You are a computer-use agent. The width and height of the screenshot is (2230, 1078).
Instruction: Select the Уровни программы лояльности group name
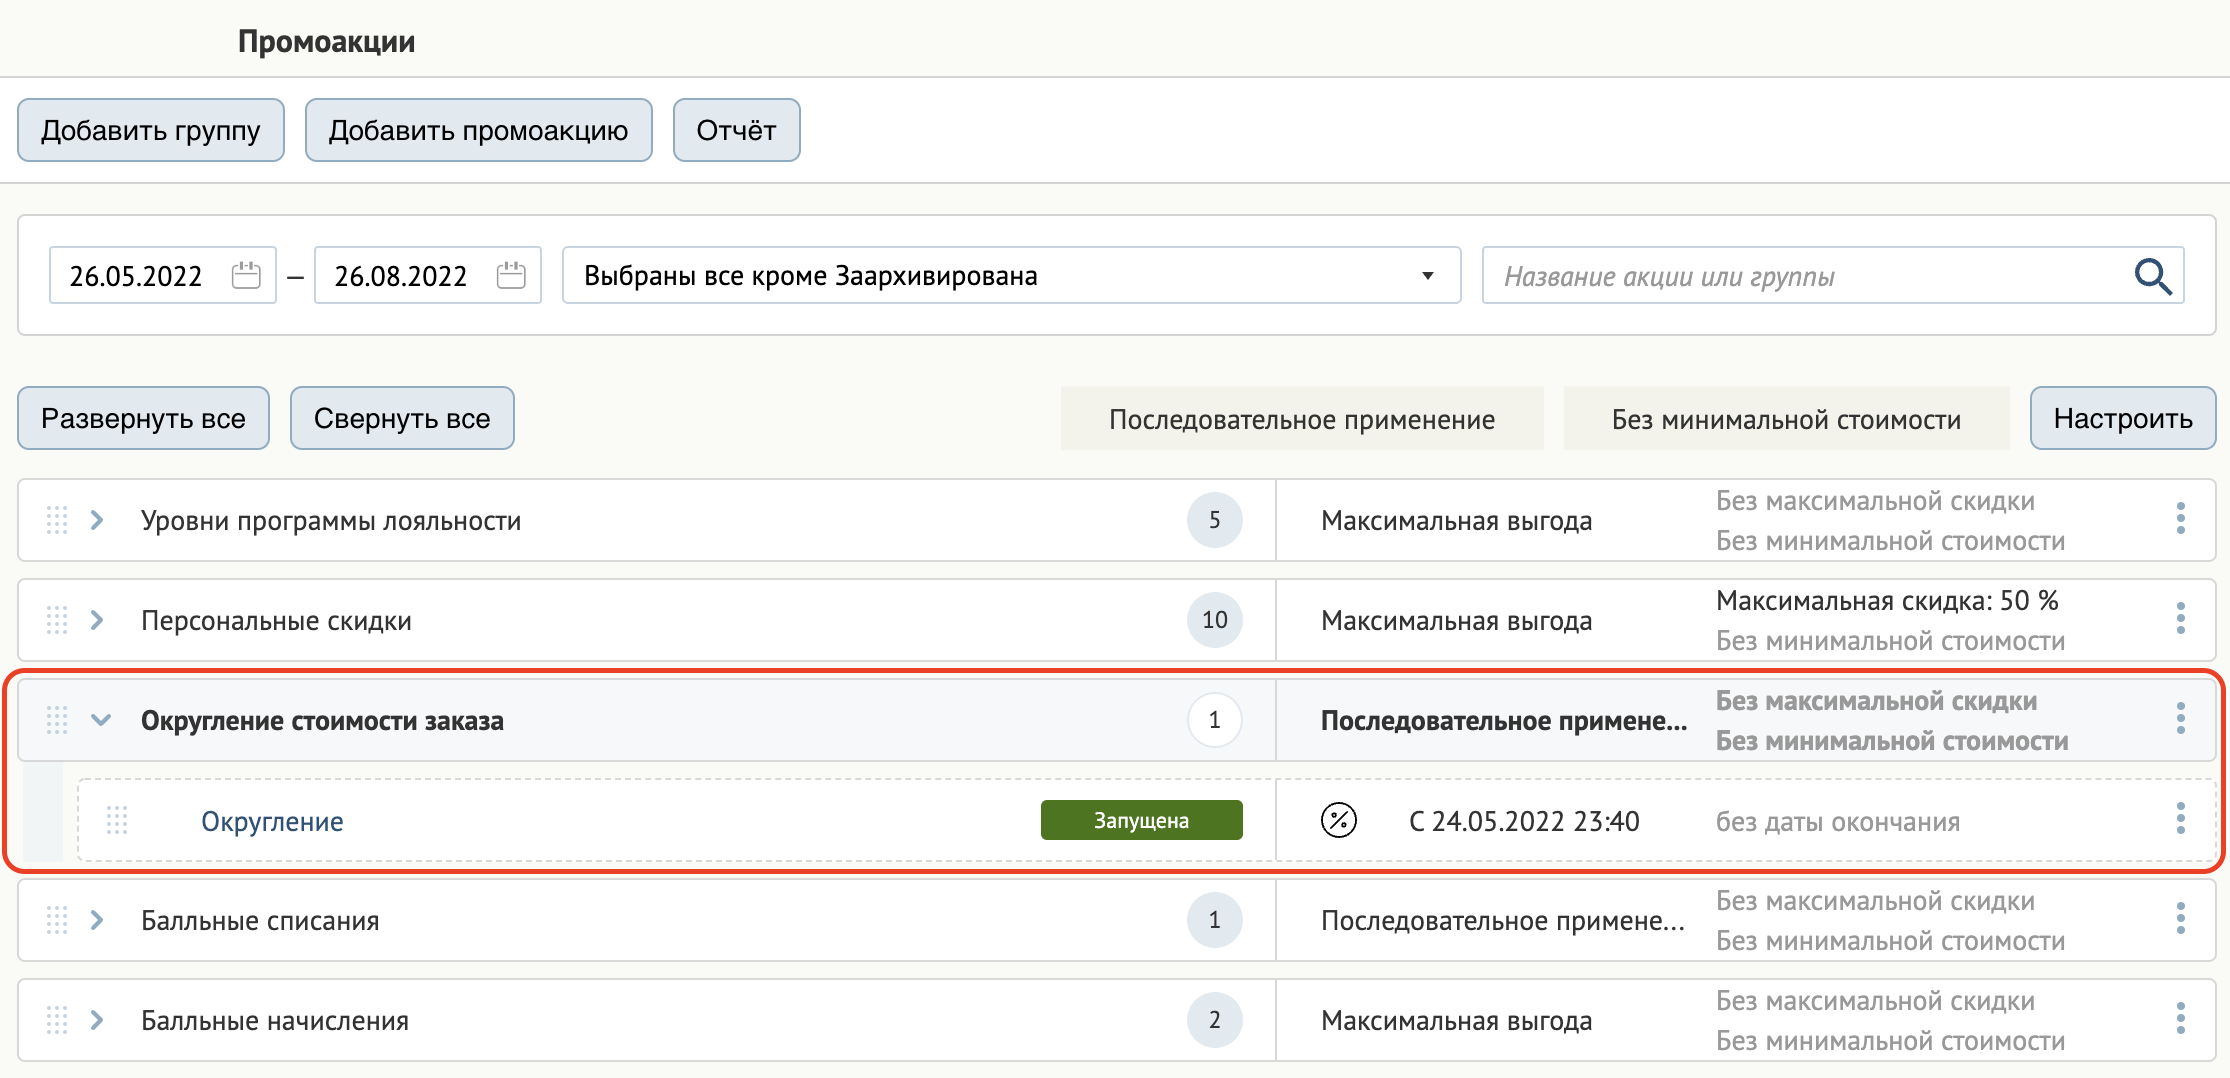331,520
